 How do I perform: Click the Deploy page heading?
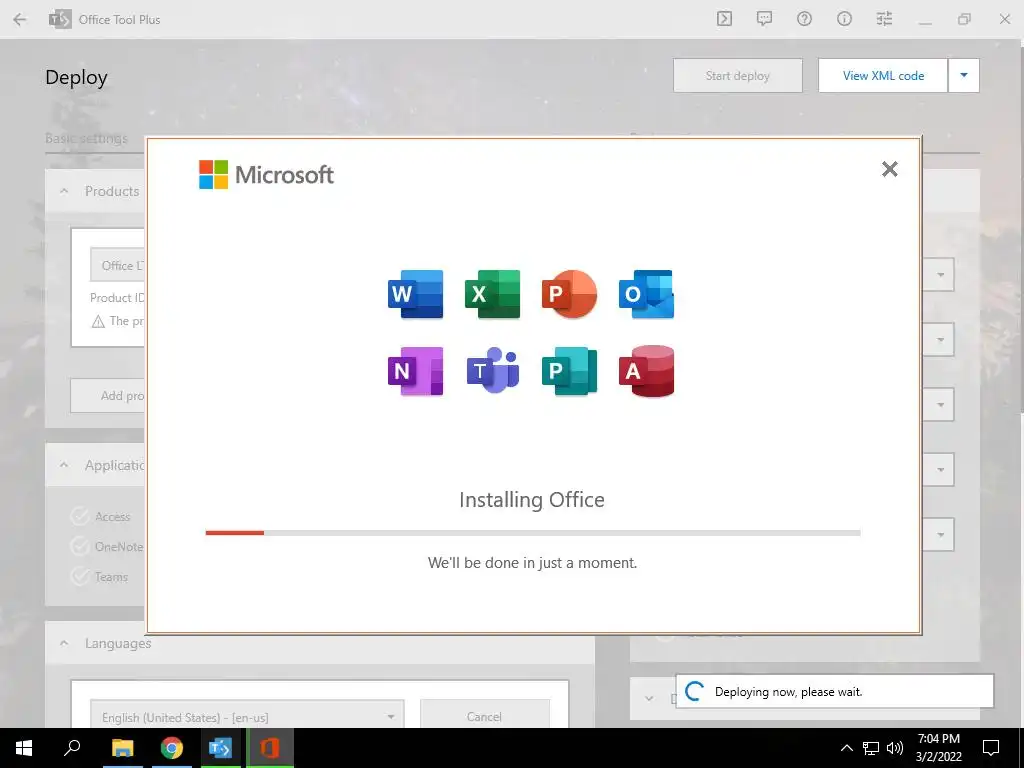(x=76, y=78)
